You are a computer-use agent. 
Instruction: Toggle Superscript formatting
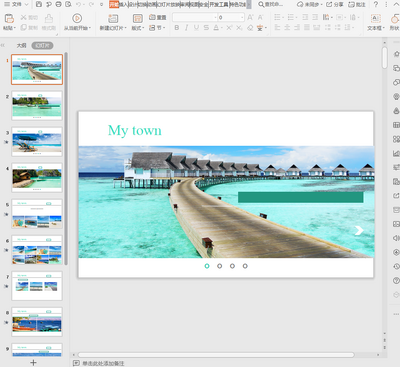tap(229, 28)
